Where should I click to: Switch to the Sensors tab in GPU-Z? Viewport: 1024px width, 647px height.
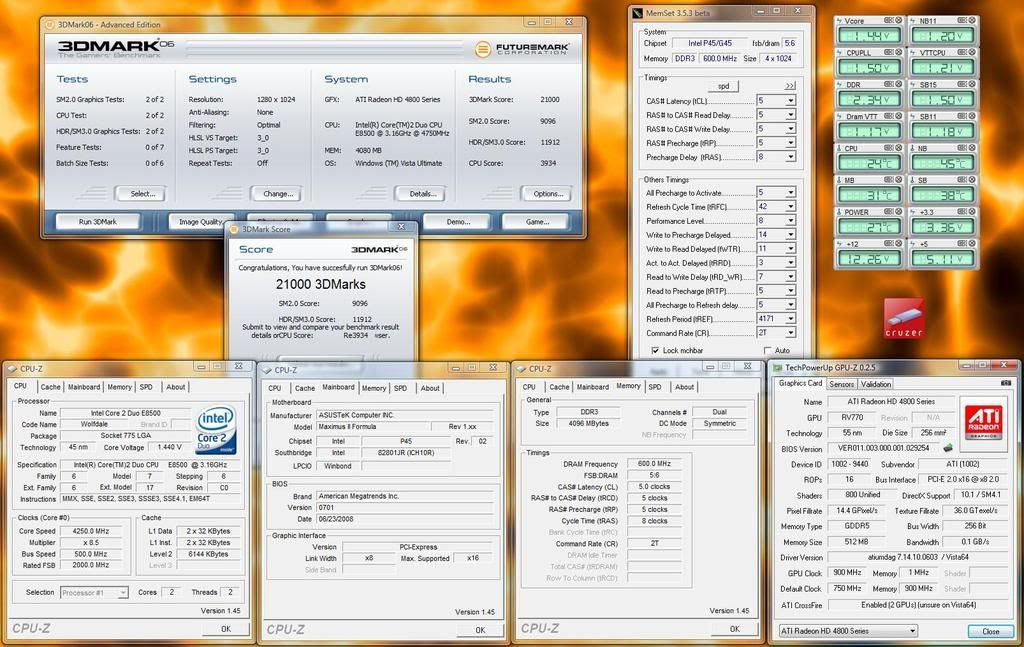841,384
